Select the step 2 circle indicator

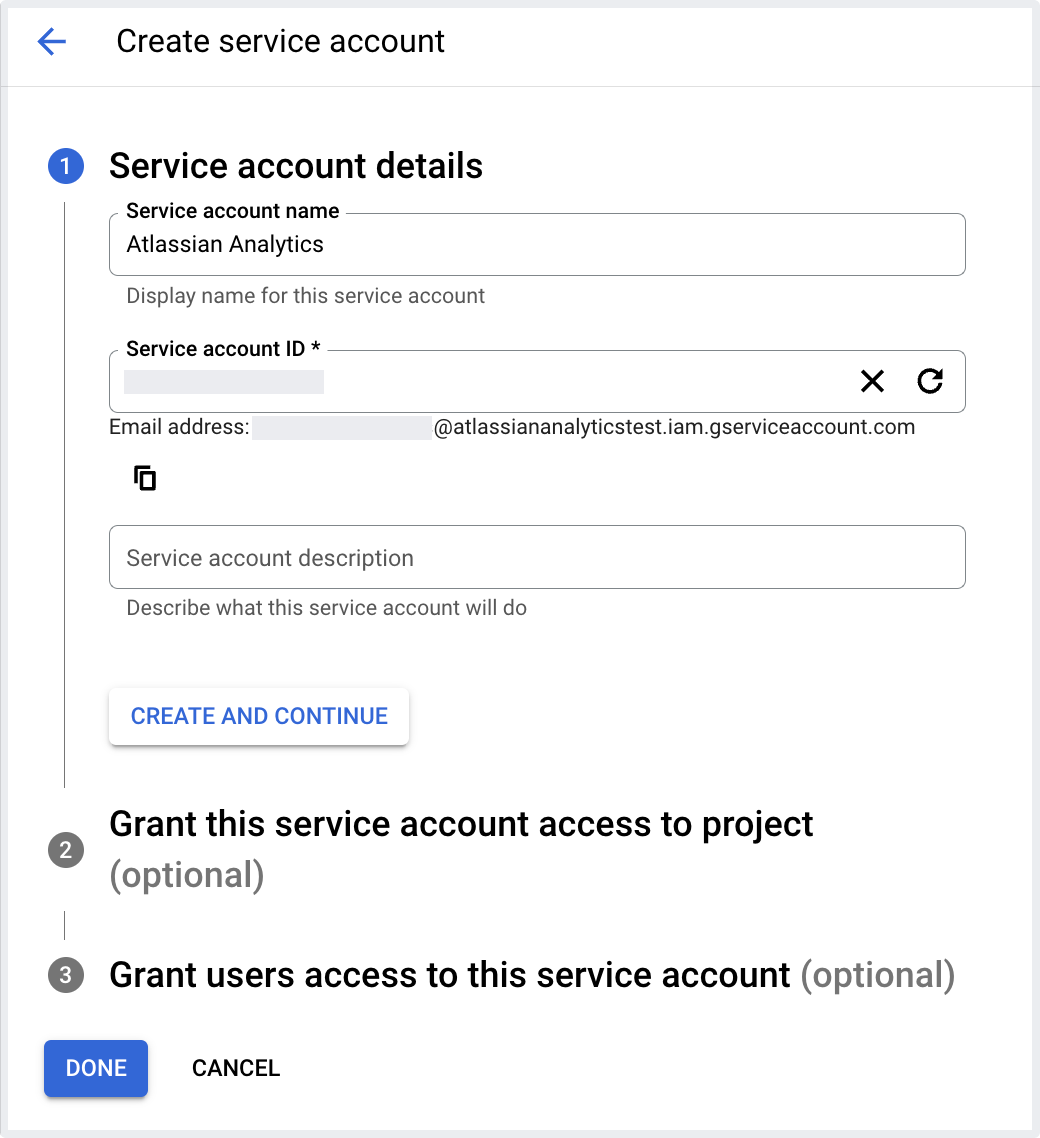point(66,850)
